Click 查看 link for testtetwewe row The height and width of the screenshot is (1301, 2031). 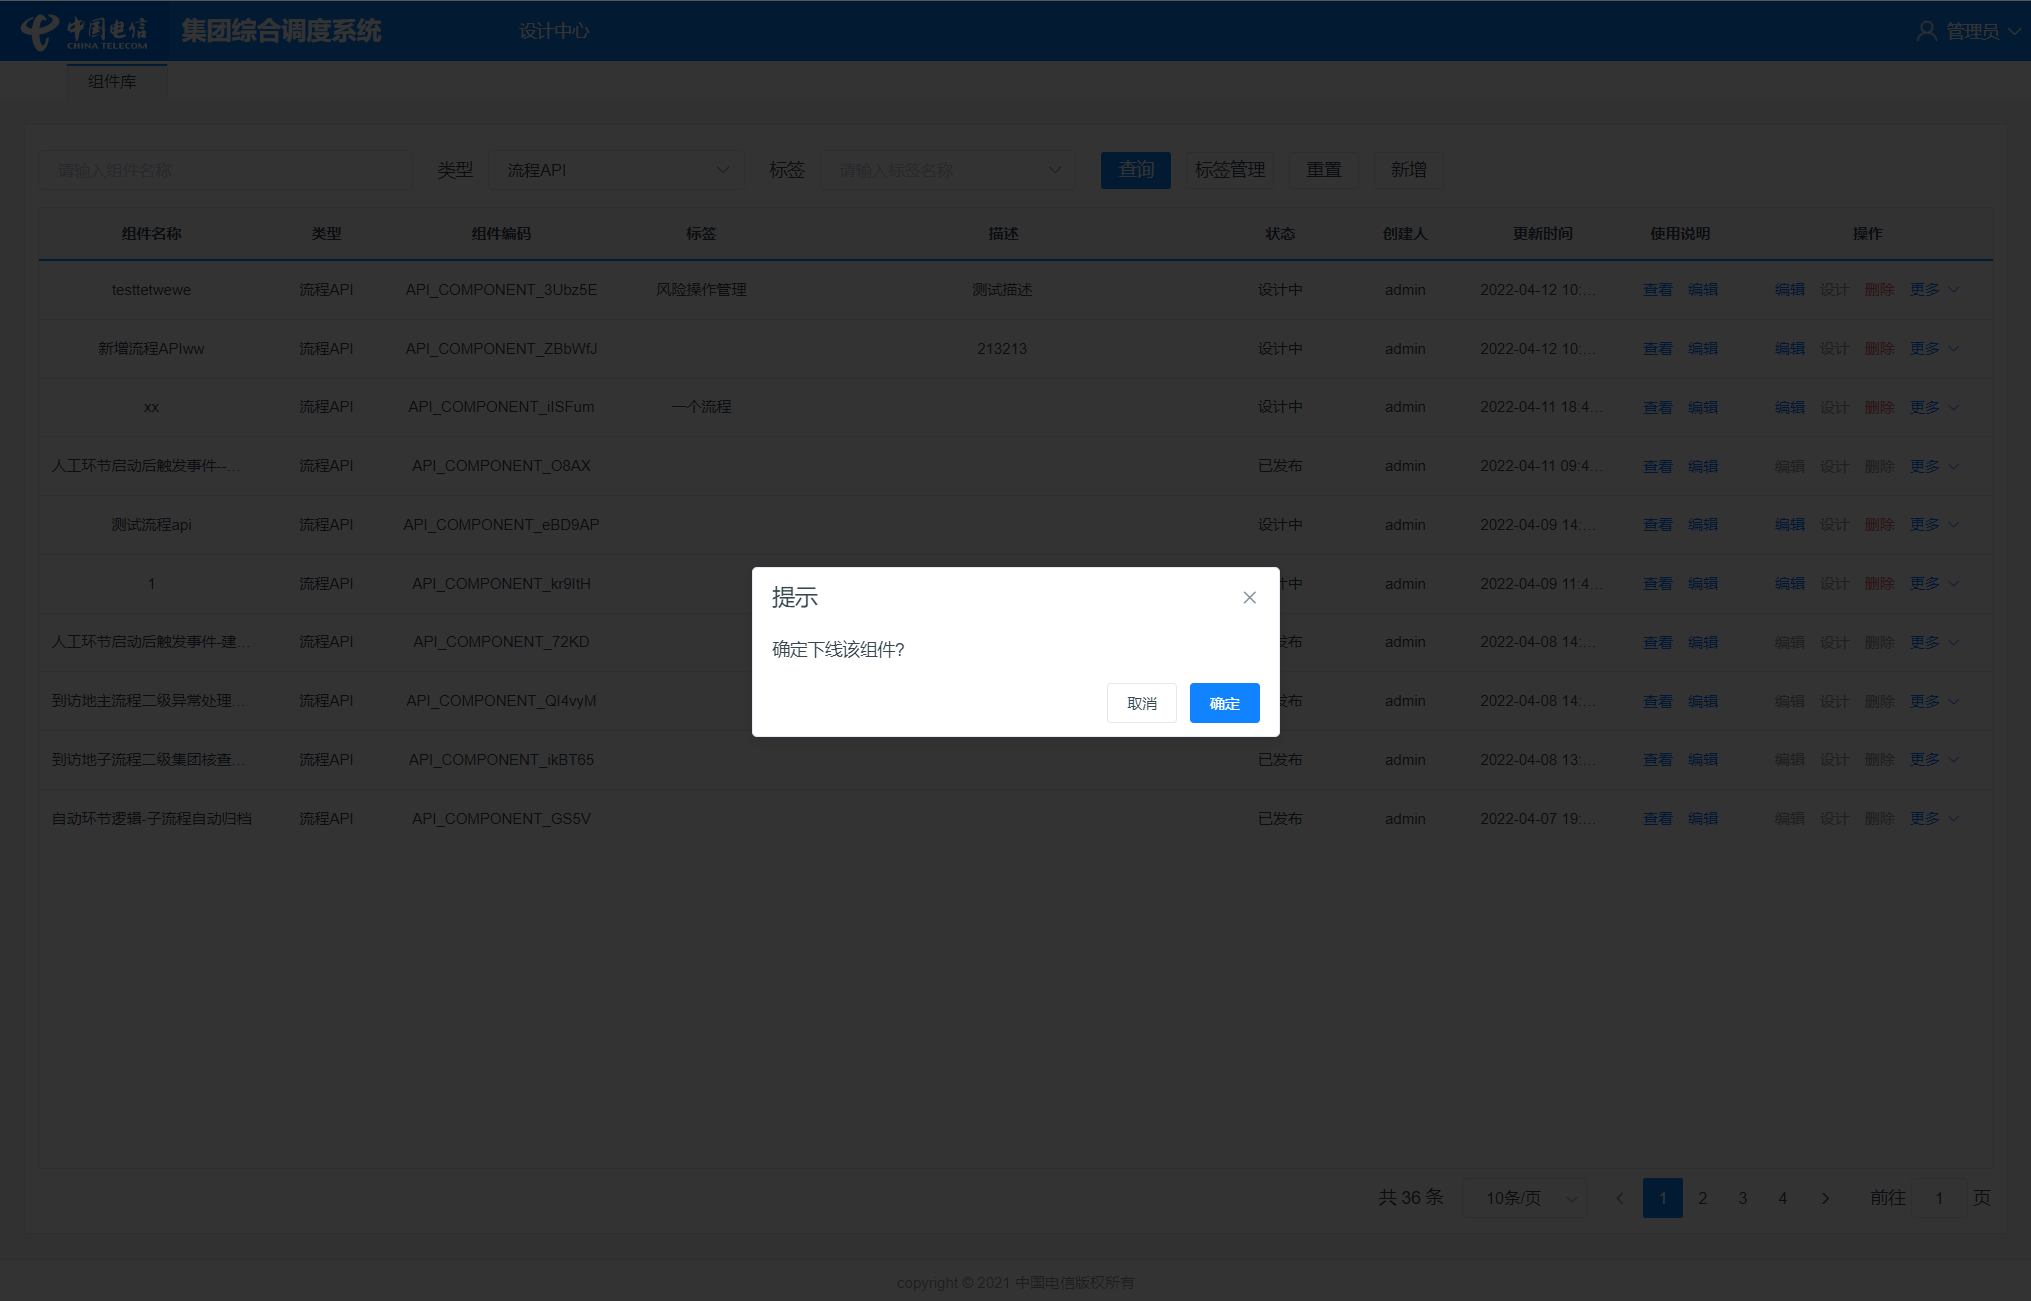(1657, 290)
